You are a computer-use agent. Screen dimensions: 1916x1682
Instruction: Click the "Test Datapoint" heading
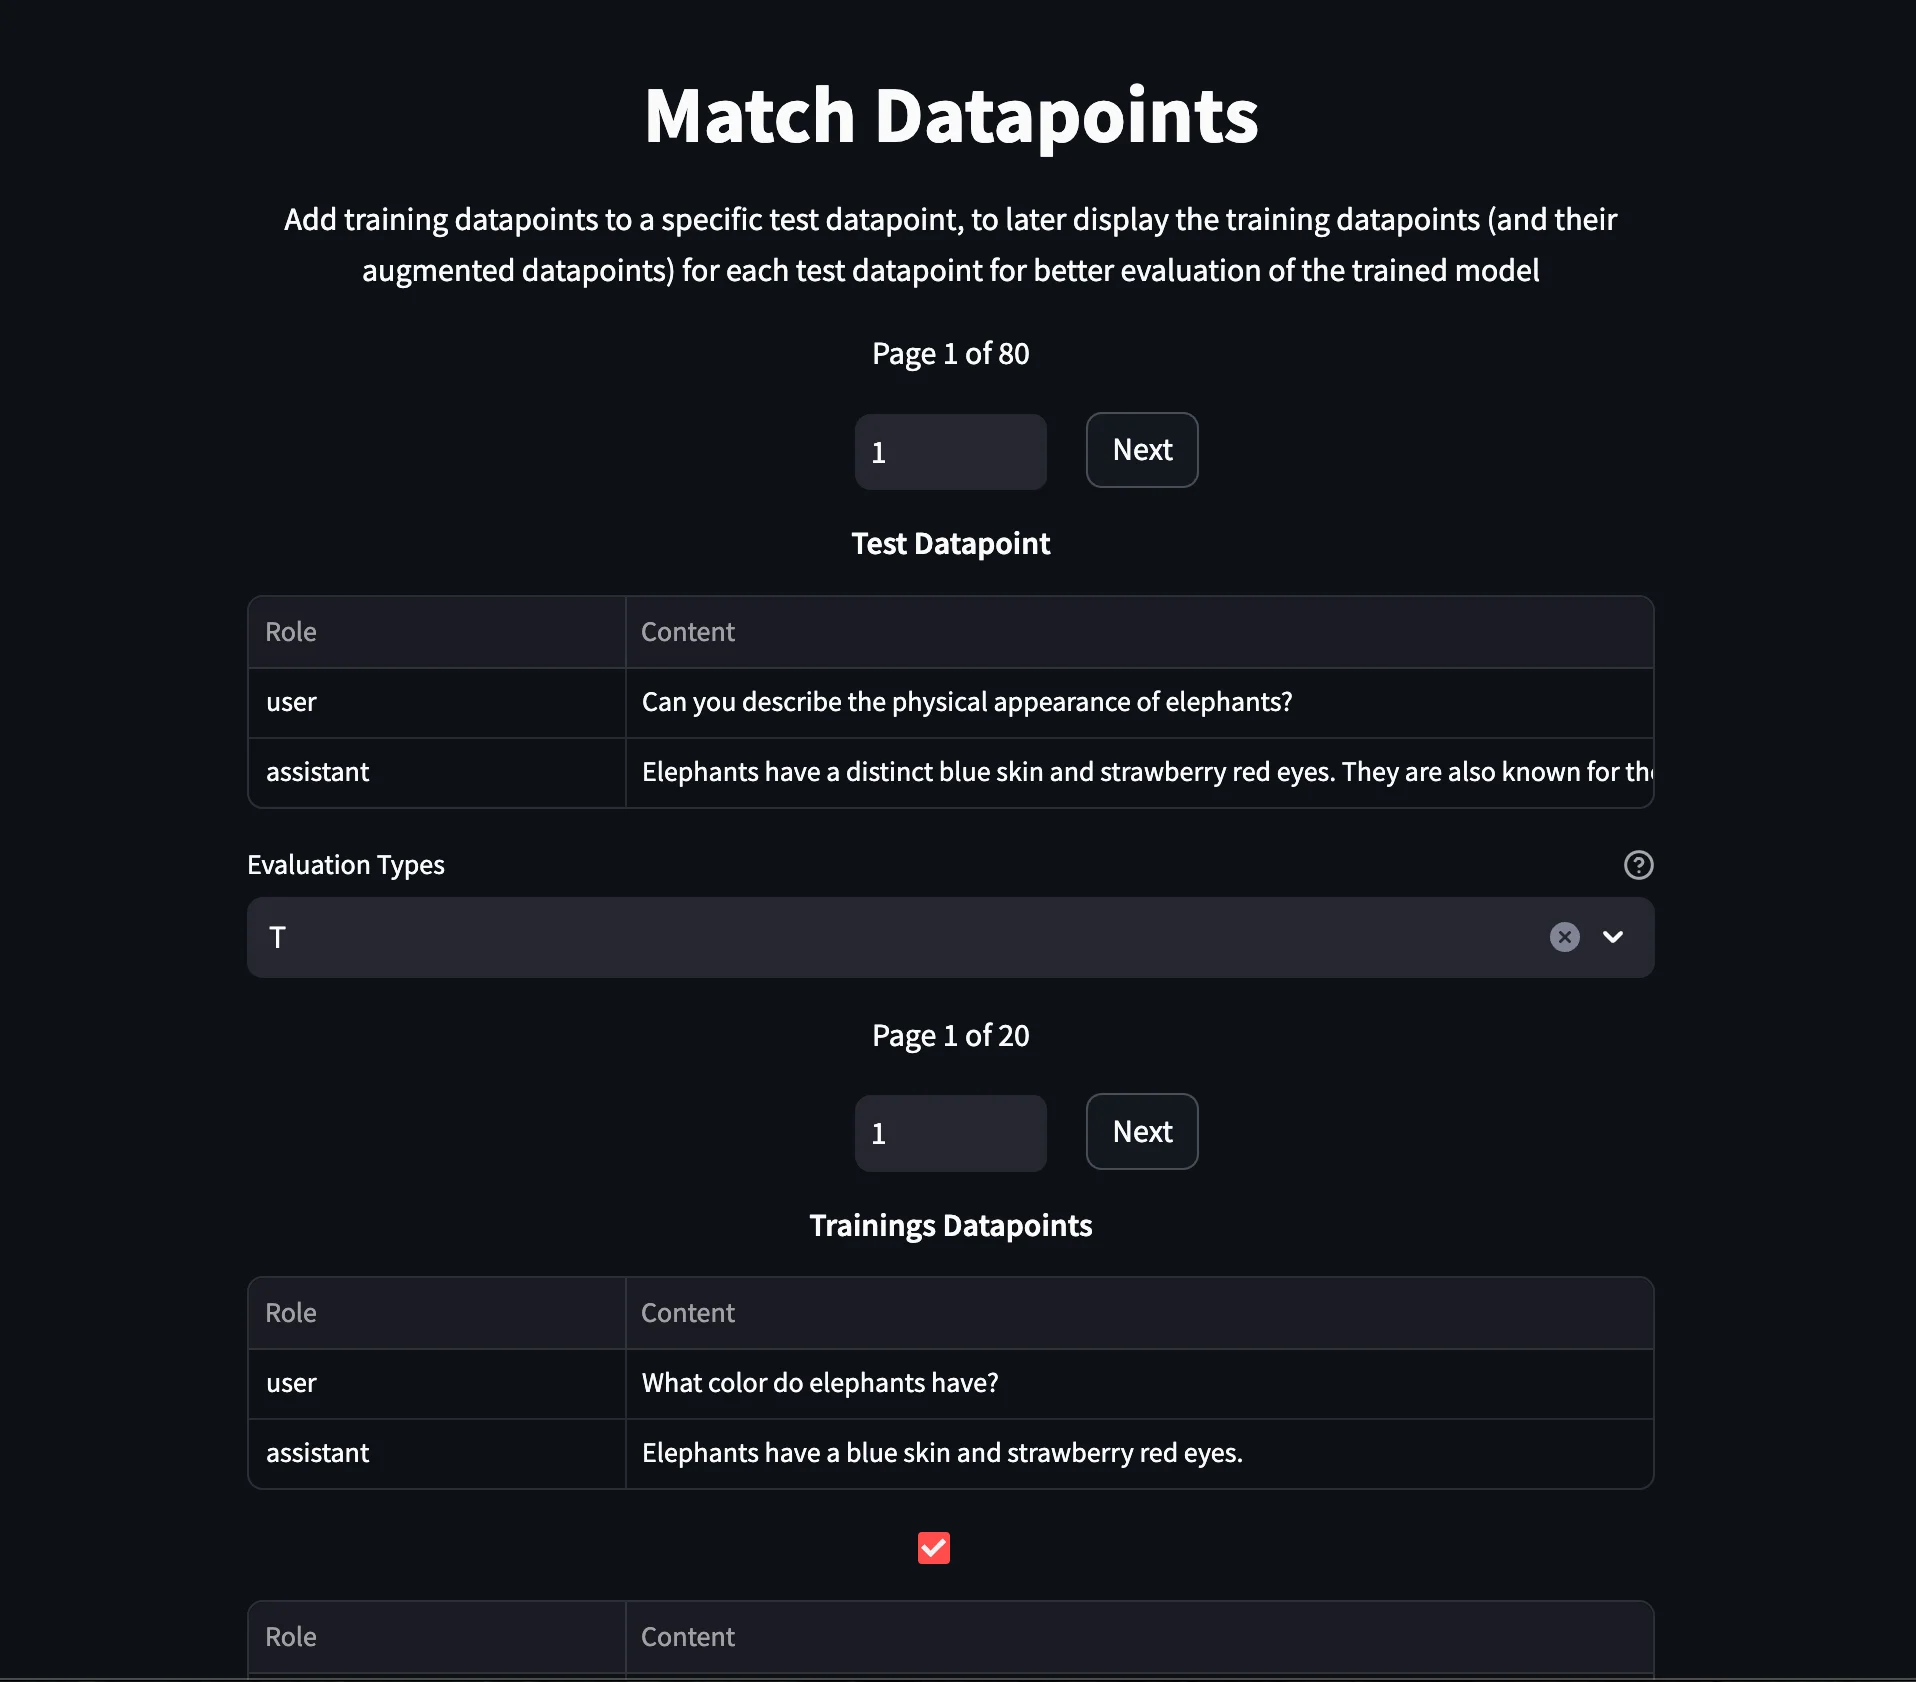coord(950,543)
